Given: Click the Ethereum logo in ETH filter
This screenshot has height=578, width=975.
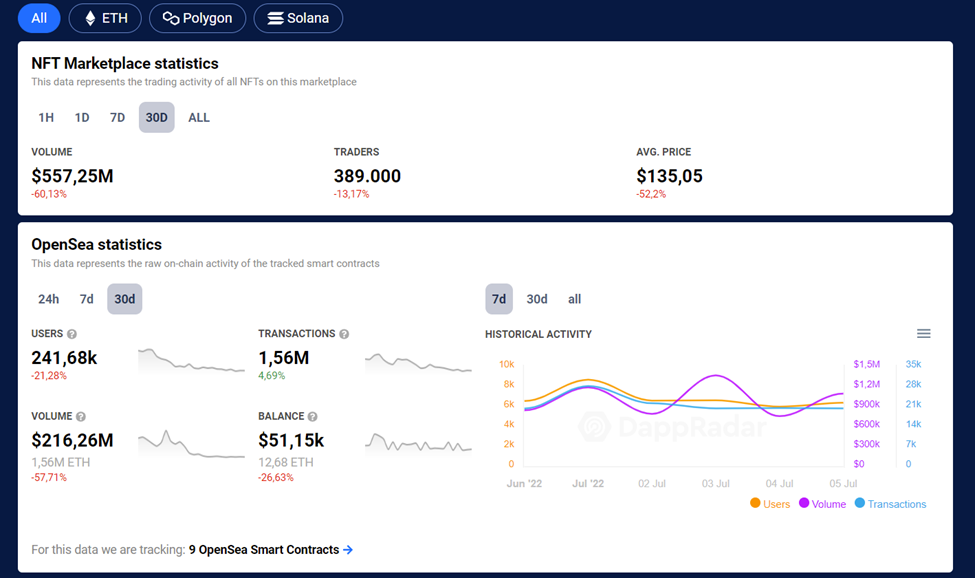Looking at the screenshot, I should 89,18.
